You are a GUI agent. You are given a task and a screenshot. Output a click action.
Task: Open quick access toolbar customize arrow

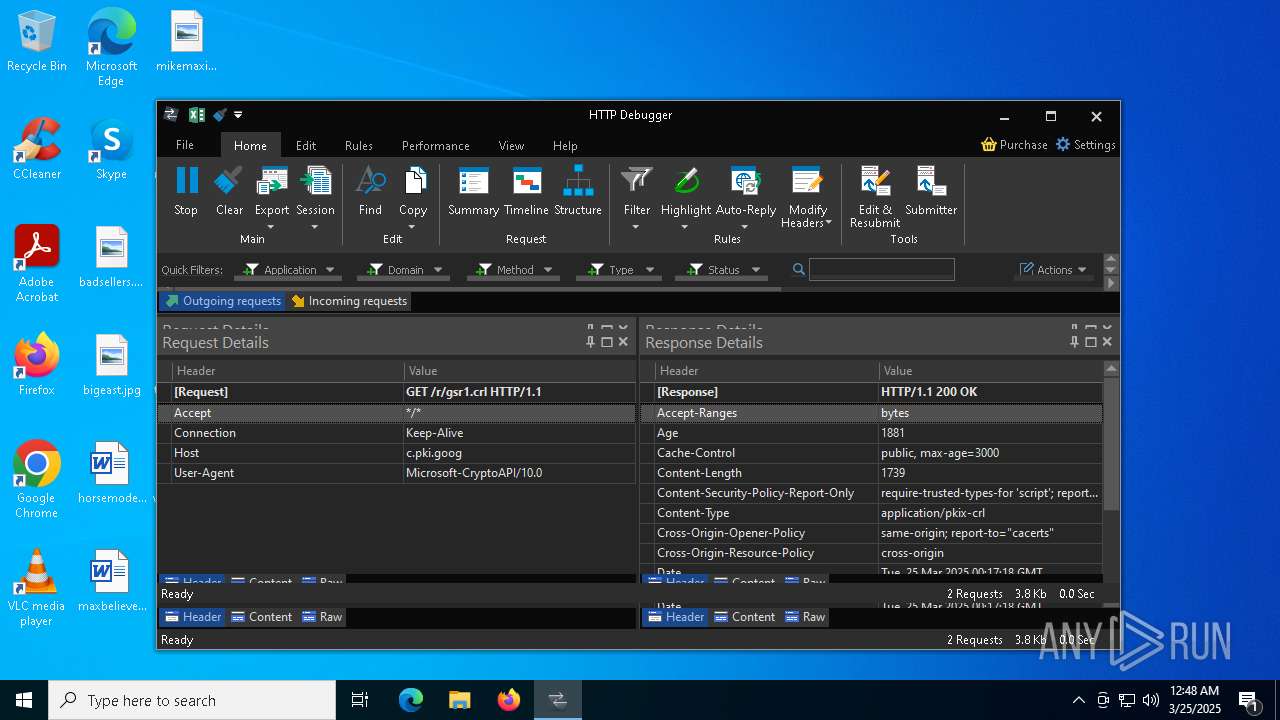point(238,115)
